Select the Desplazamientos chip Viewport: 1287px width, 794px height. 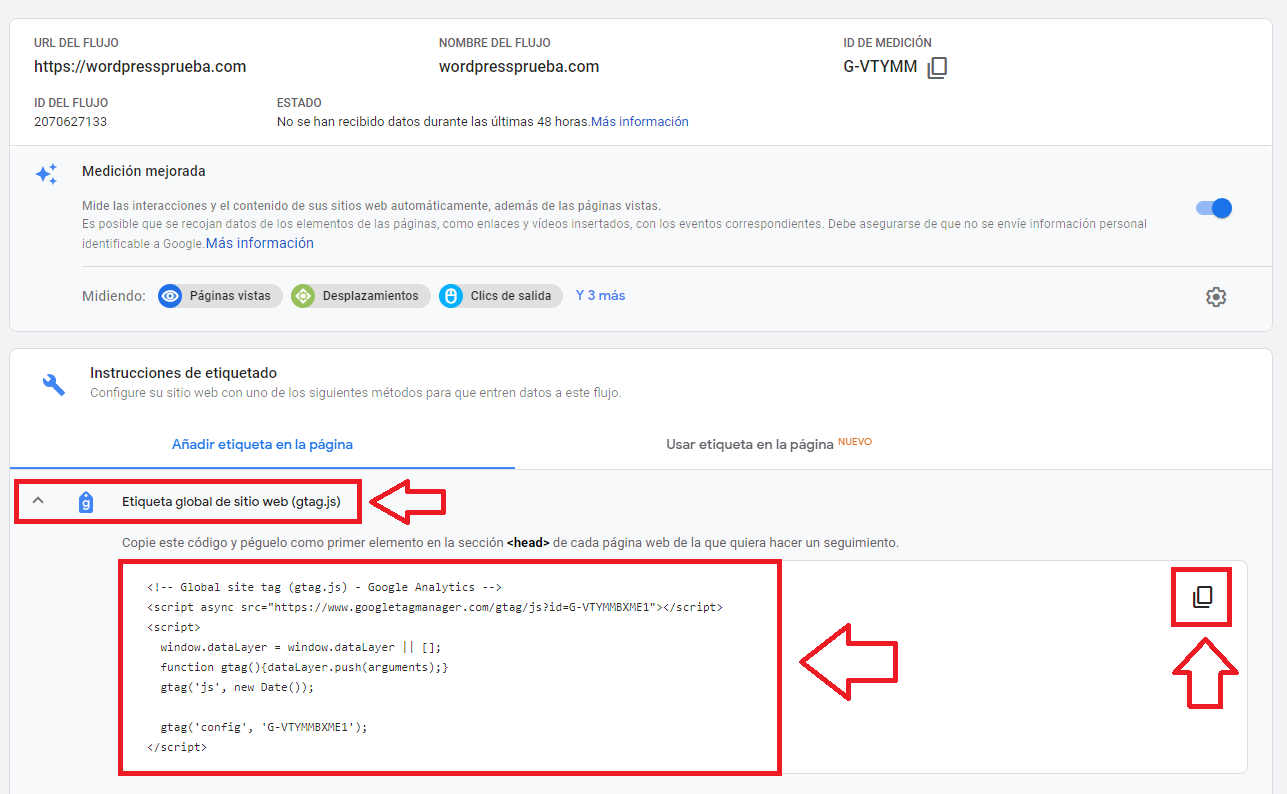click(x=361, y=296)
